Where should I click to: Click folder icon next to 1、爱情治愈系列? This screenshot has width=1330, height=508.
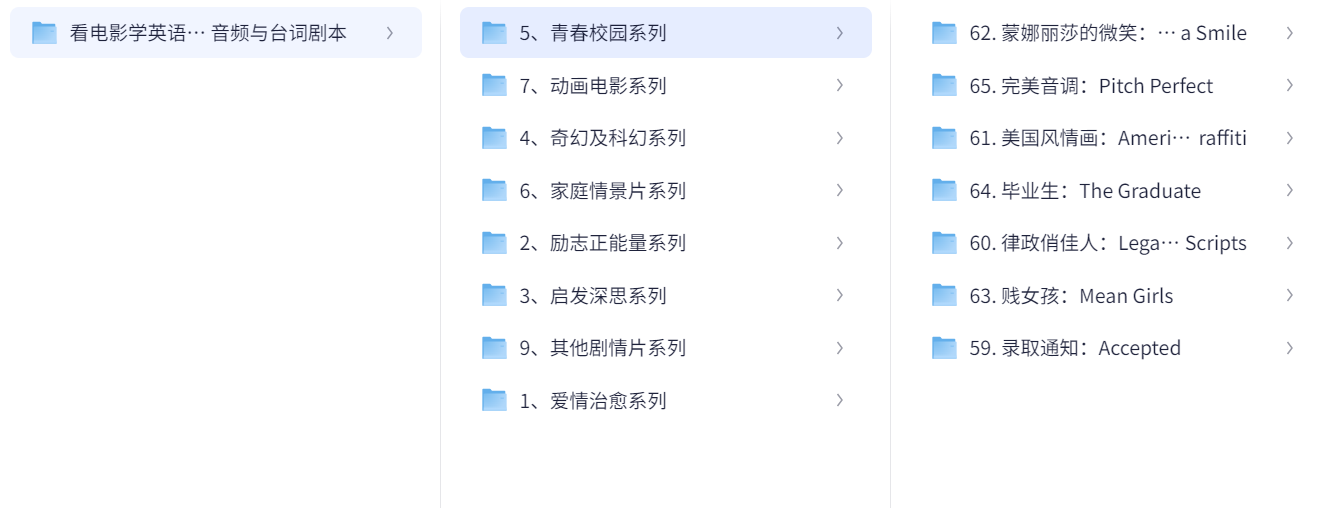pos(494,400)
